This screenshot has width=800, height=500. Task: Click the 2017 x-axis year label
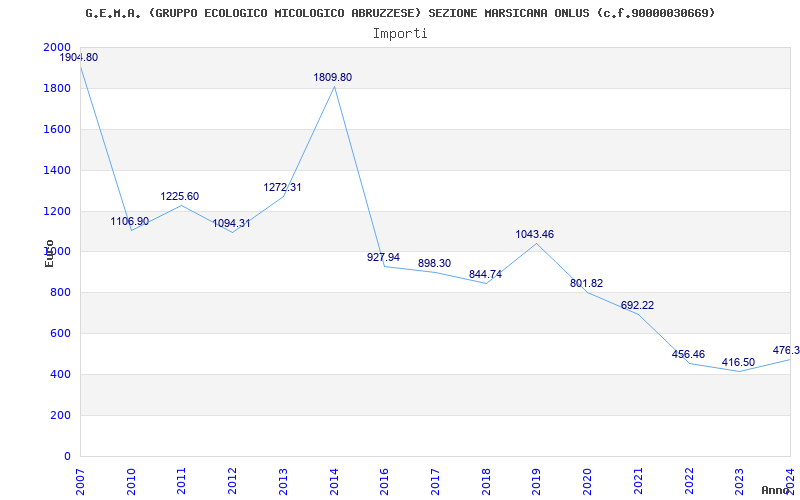click(x=435, y=480)
